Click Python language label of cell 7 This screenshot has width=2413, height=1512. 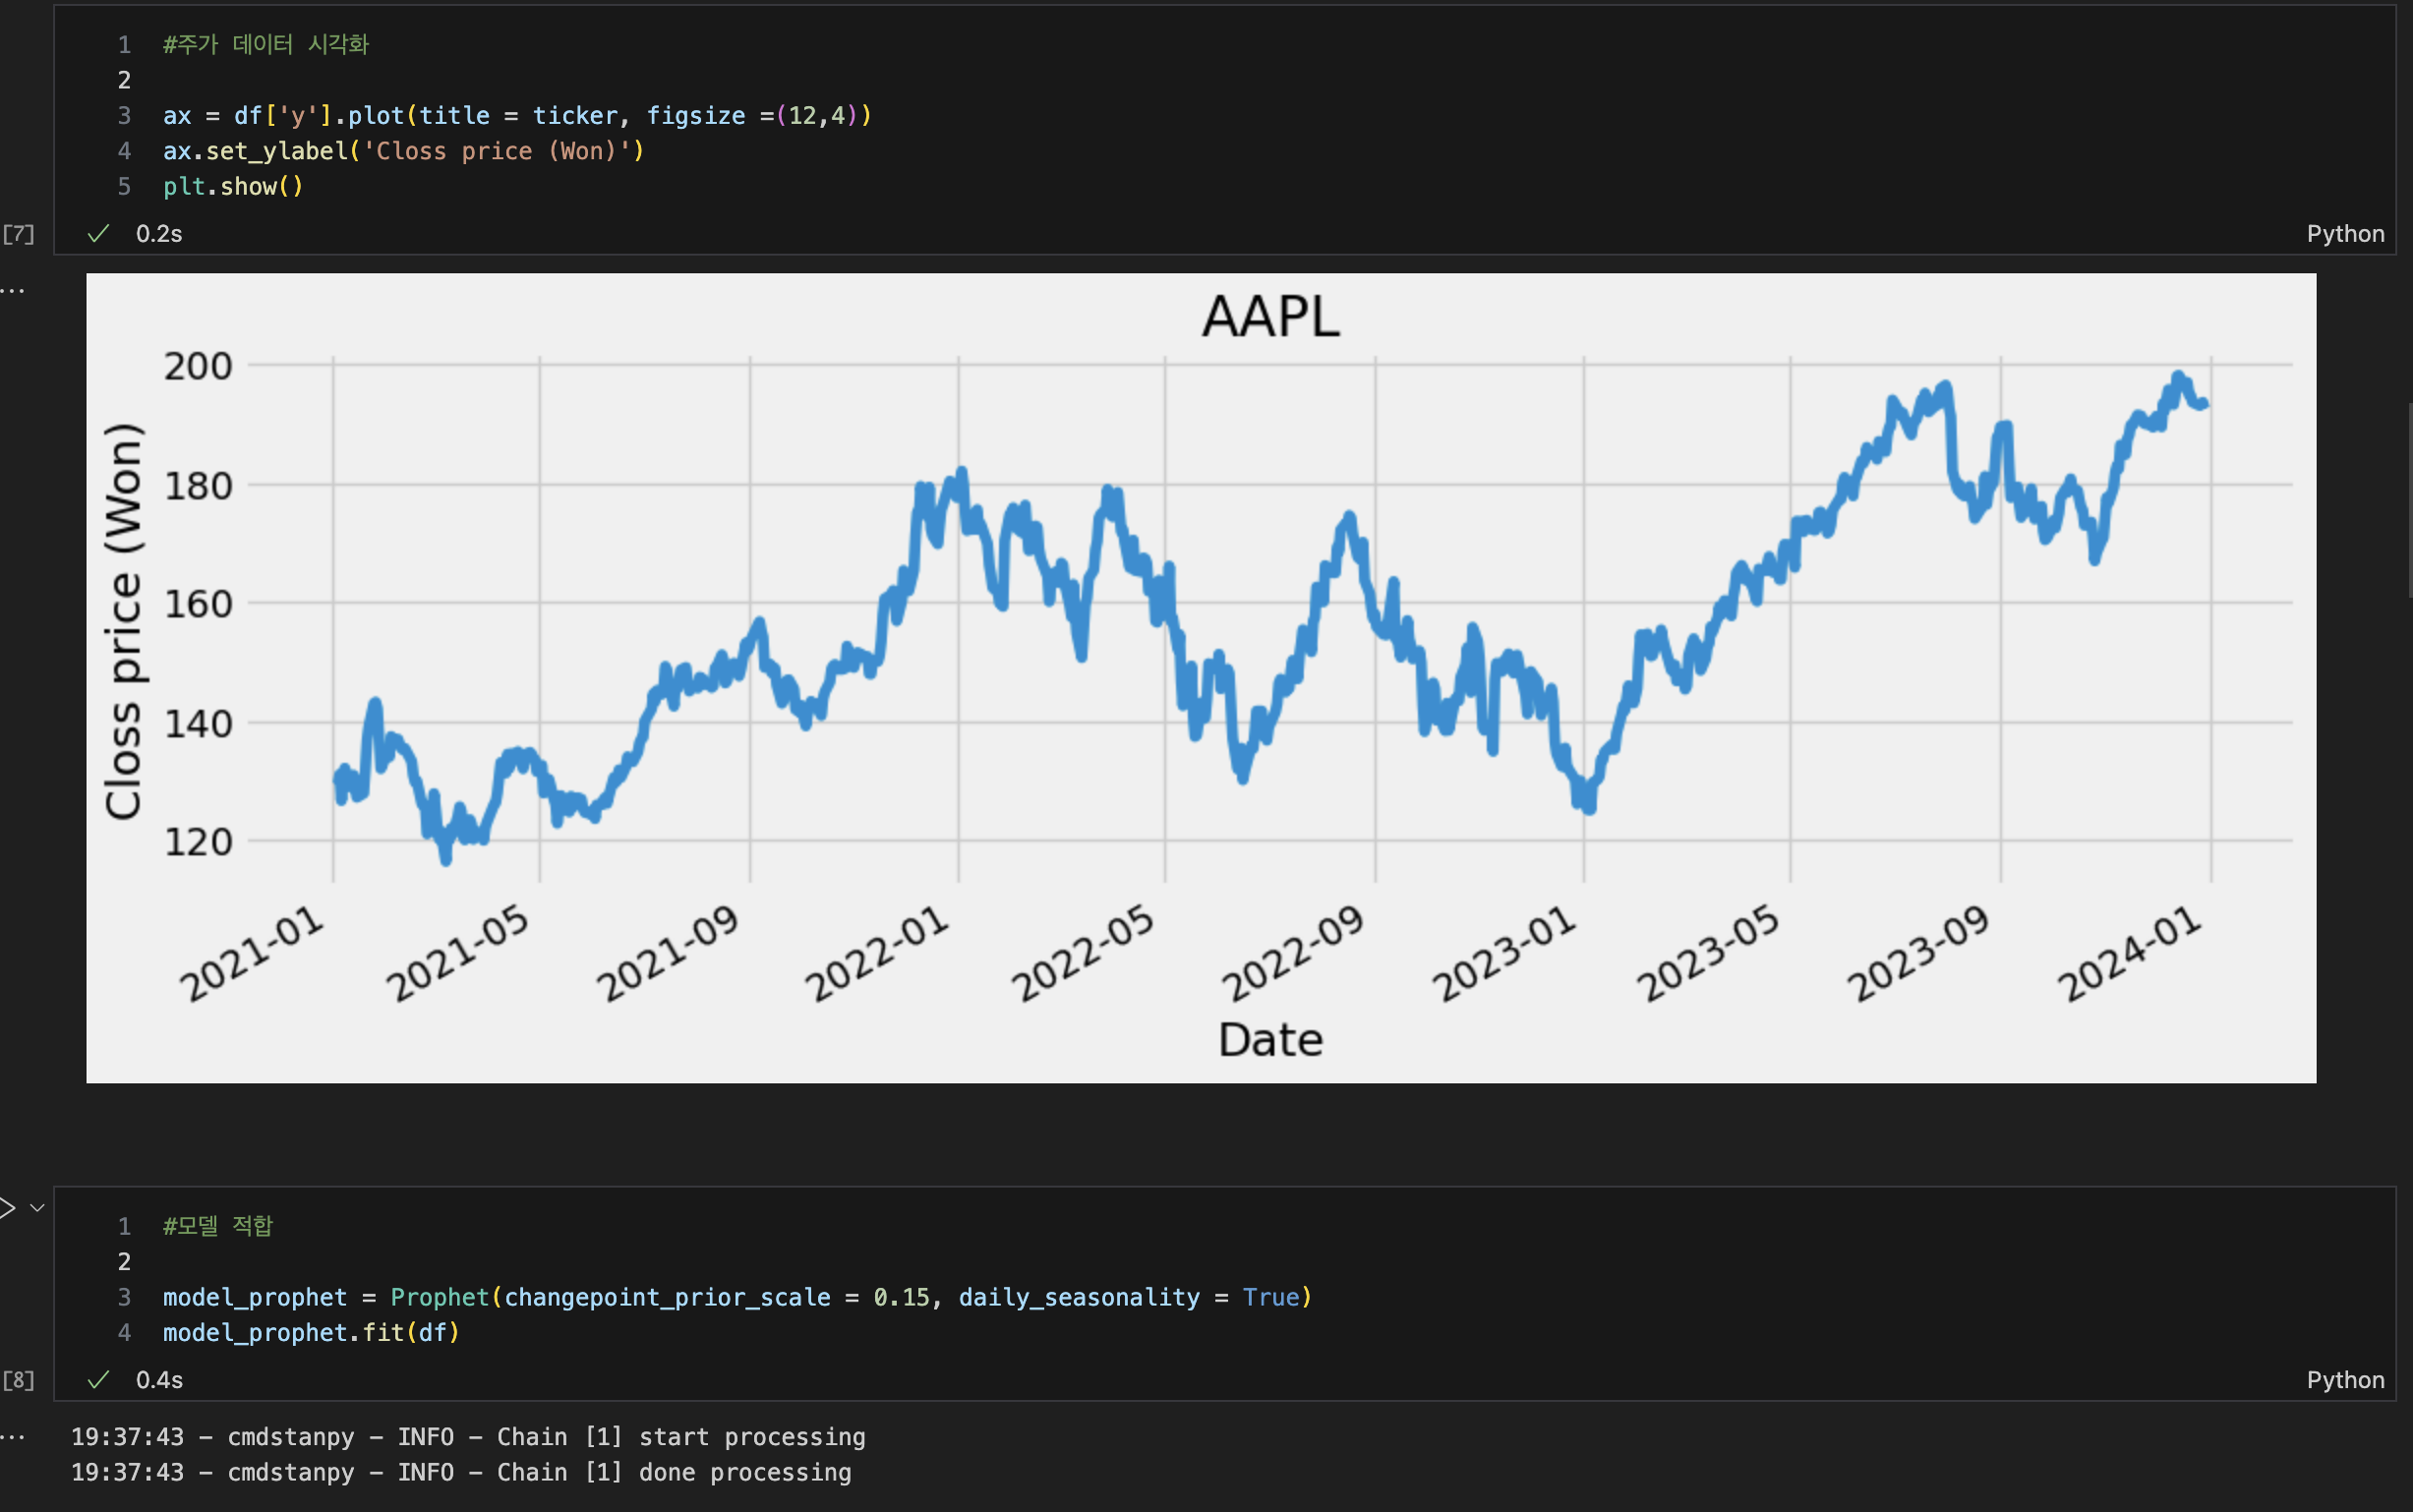2345,234
